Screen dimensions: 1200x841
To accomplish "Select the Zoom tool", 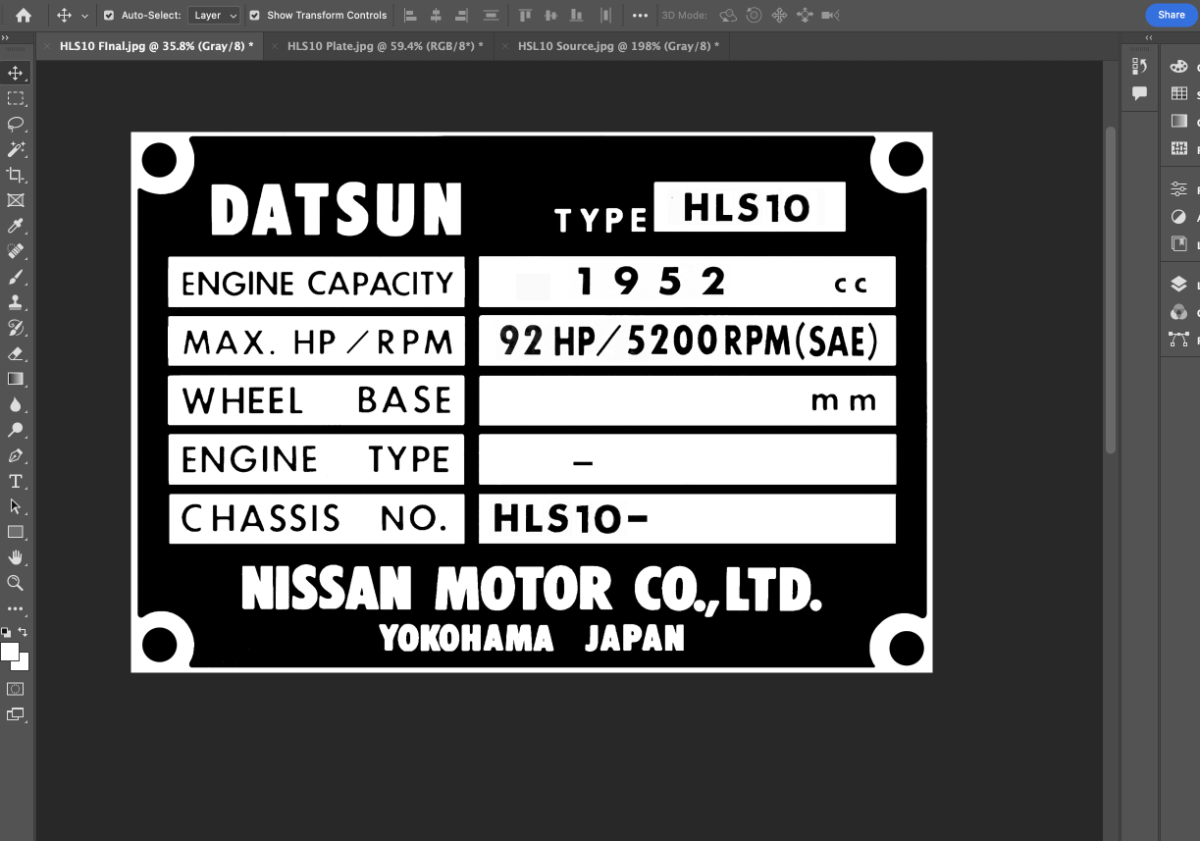I will 15,583.
